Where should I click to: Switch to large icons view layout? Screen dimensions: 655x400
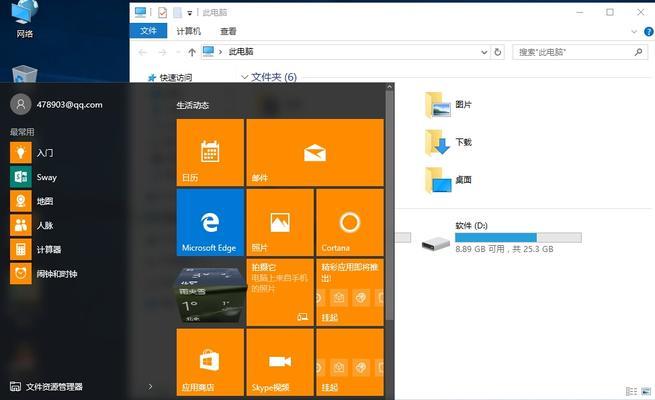646,391
